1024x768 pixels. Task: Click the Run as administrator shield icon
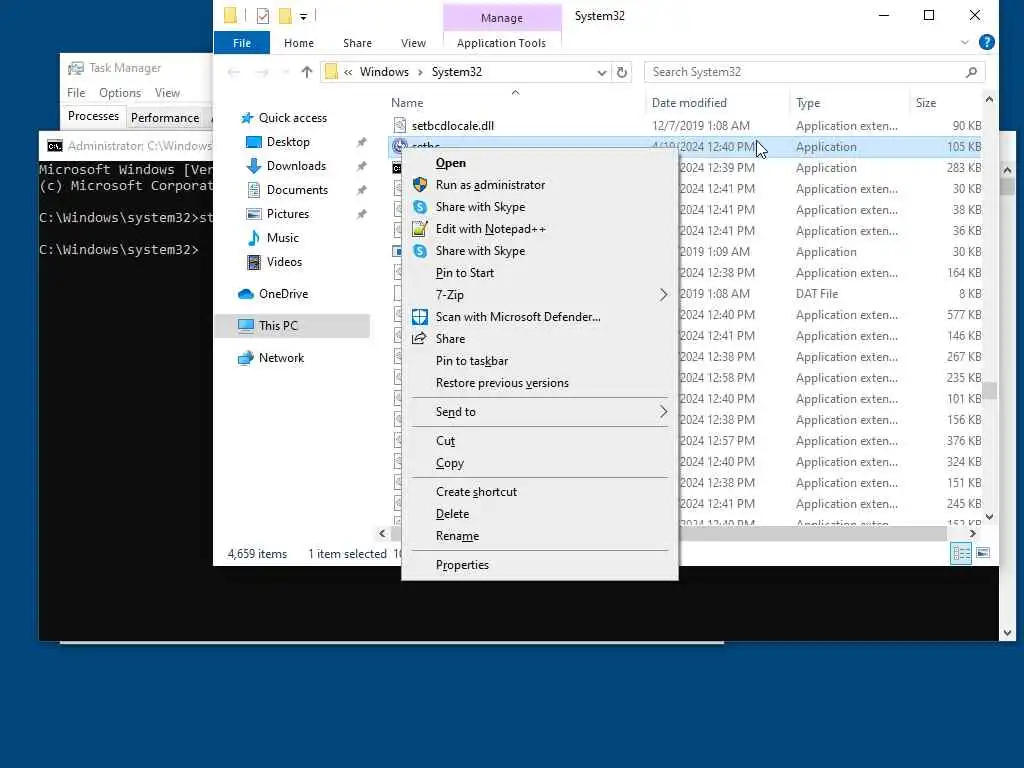point(419,185)
